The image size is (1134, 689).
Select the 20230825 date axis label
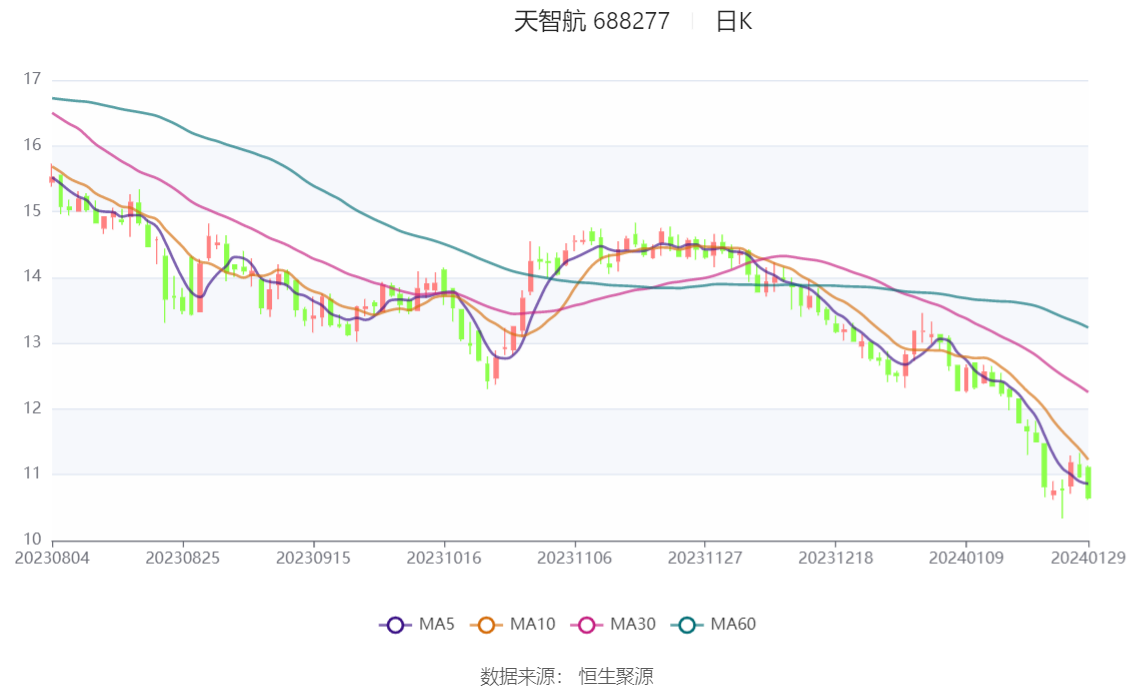(x=182, y=558)
